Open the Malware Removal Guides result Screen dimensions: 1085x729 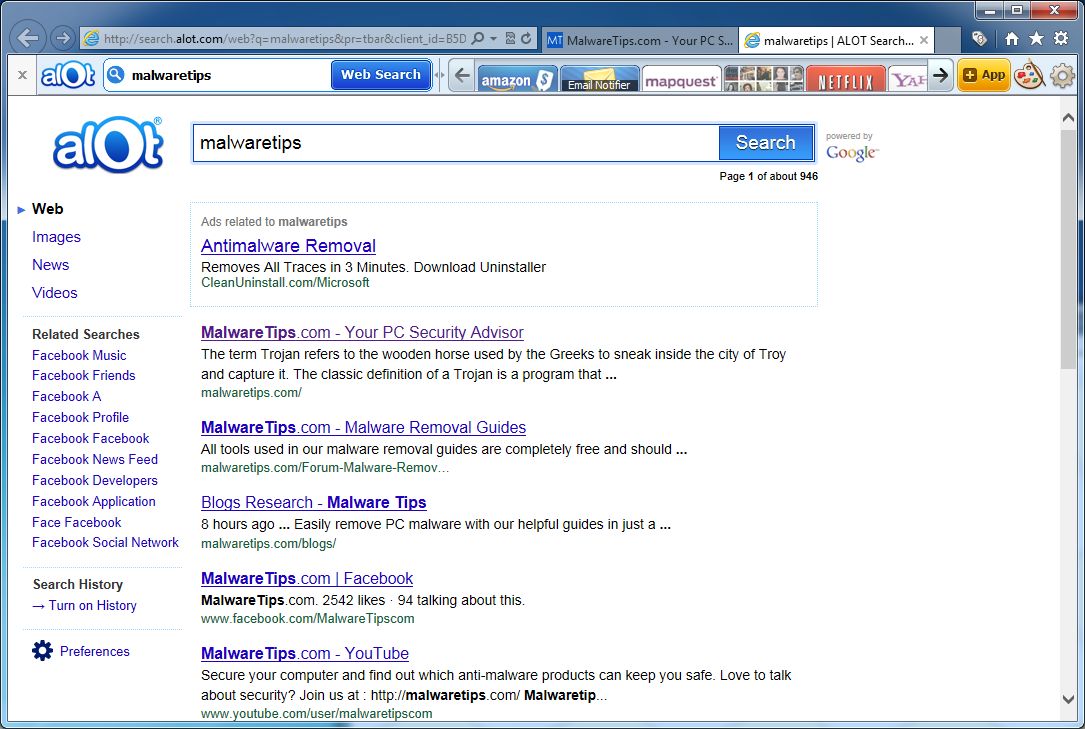coord(363,427)
